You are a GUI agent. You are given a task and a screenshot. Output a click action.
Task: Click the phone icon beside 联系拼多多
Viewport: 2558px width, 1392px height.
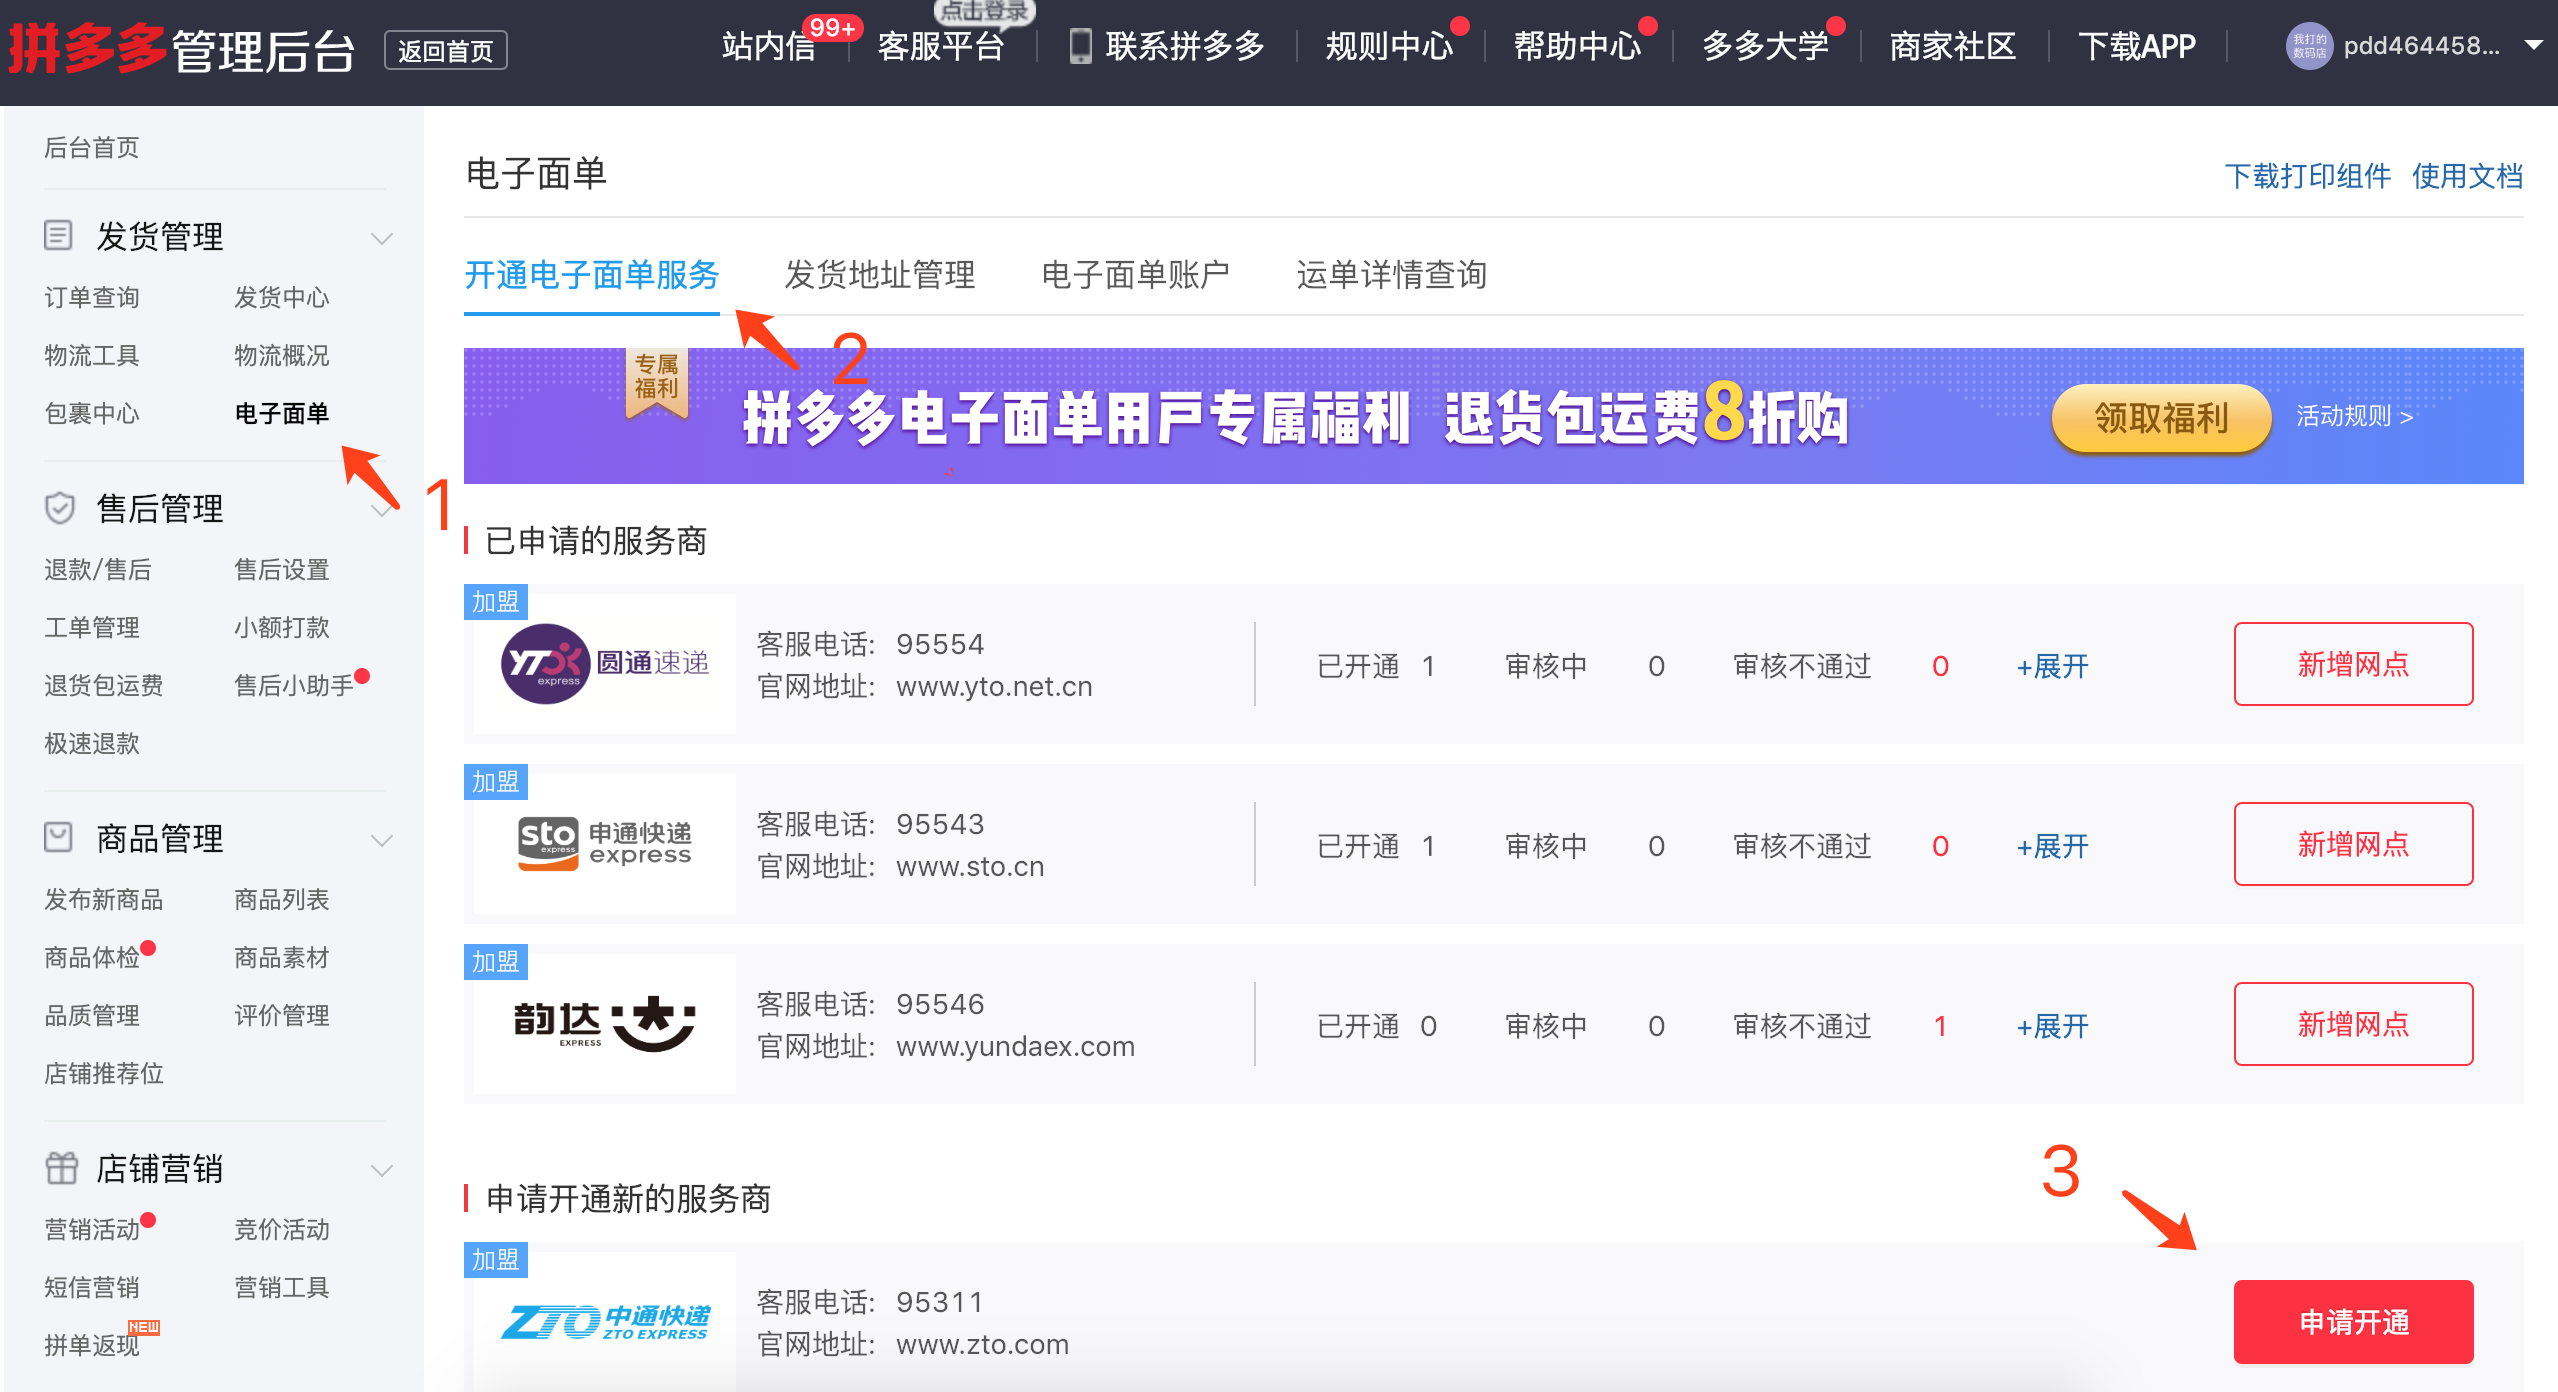[x=1080, y=46]
